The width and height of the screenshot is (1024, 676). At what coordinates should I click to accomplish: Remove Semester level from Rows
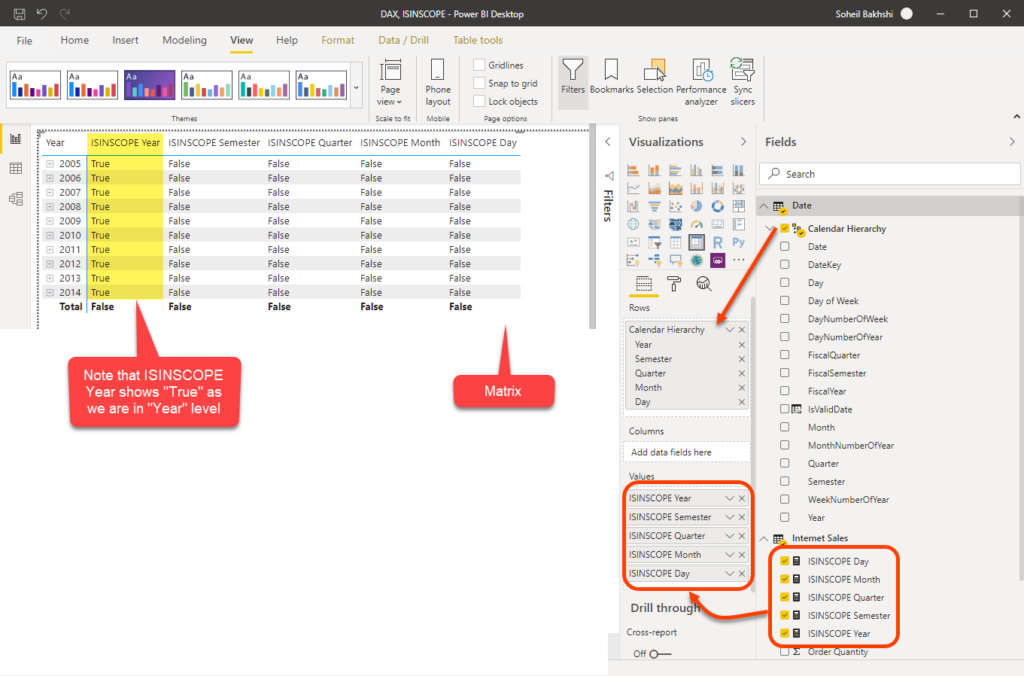(x=742, y=359)
